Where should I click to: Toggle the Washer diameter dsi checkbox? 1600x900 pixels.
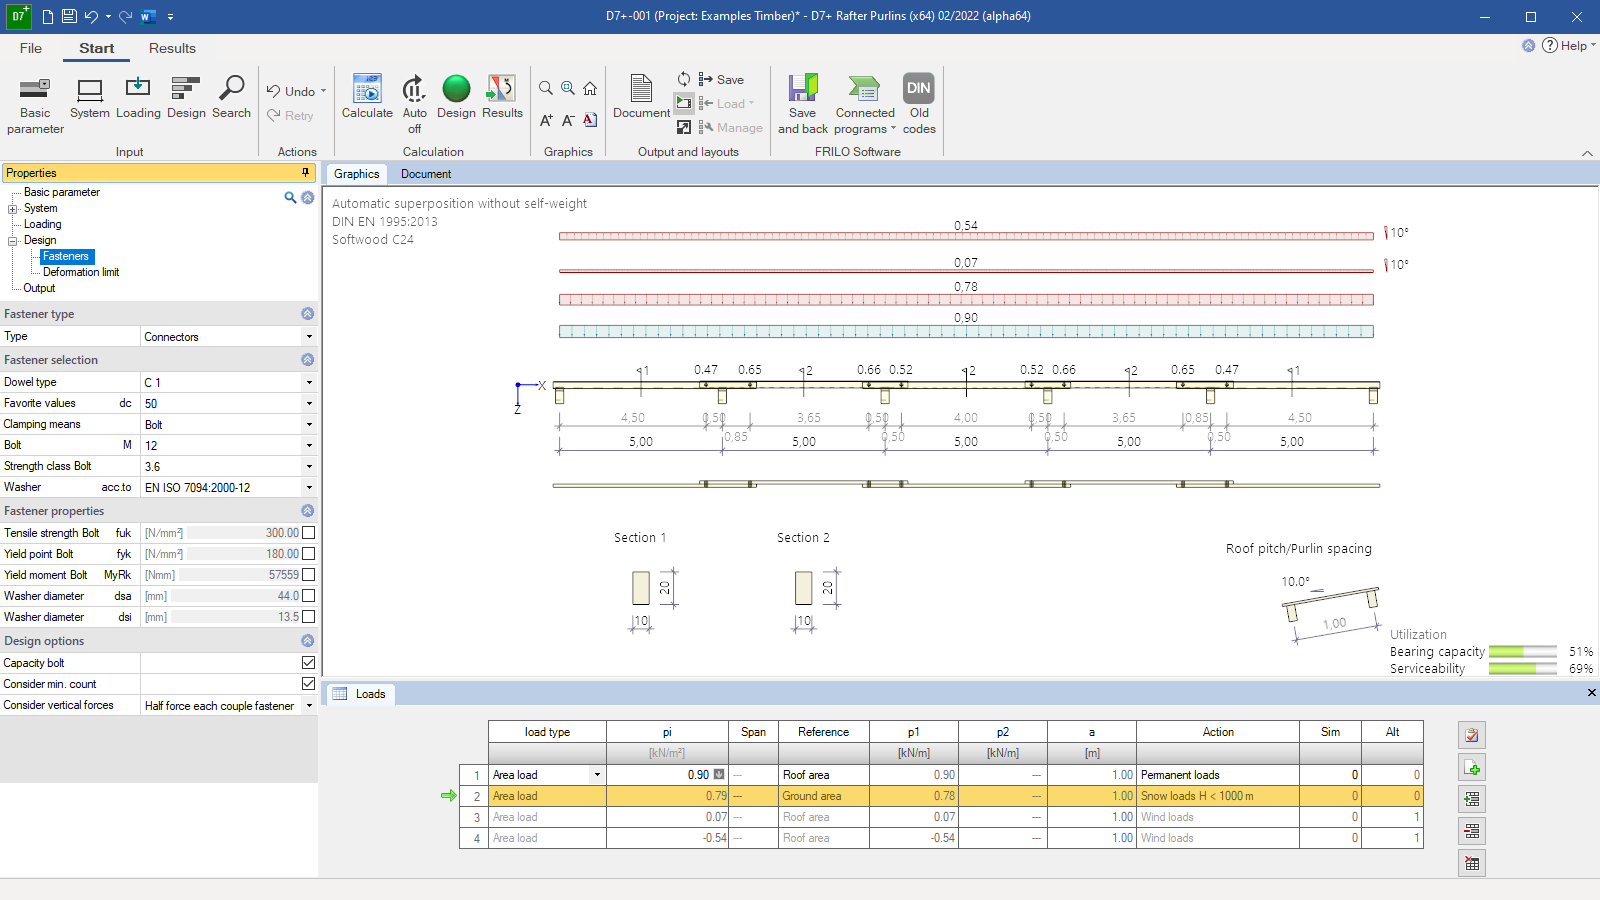tap(308, 617)
